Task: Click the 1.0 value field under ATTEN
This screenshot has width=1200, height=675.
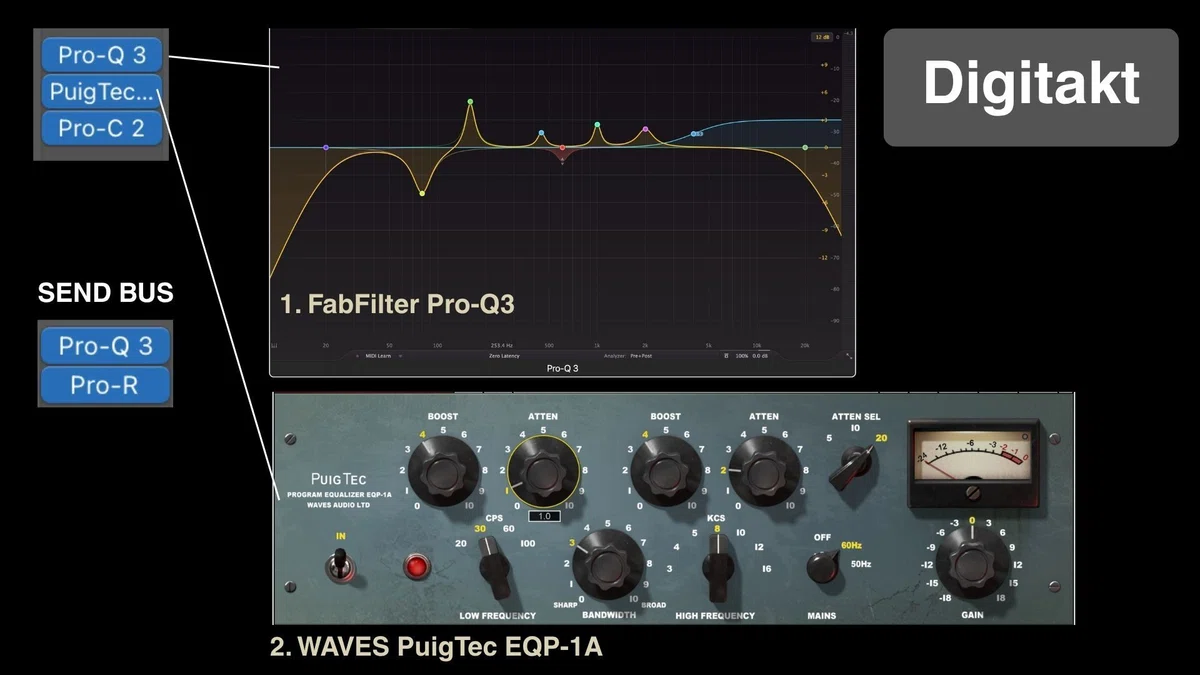Action: click(x=543, y=517)
